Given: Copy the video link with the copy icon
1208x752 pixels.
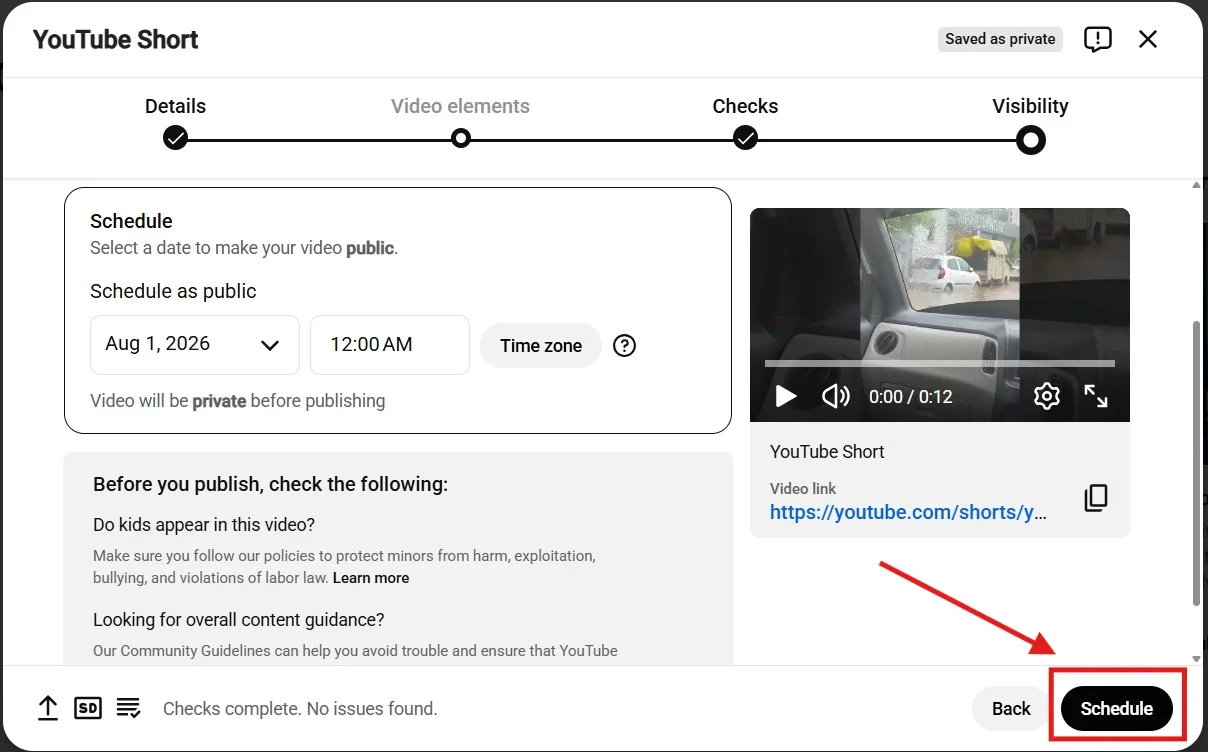Looking at the screenshot, I should point(1096,498).
